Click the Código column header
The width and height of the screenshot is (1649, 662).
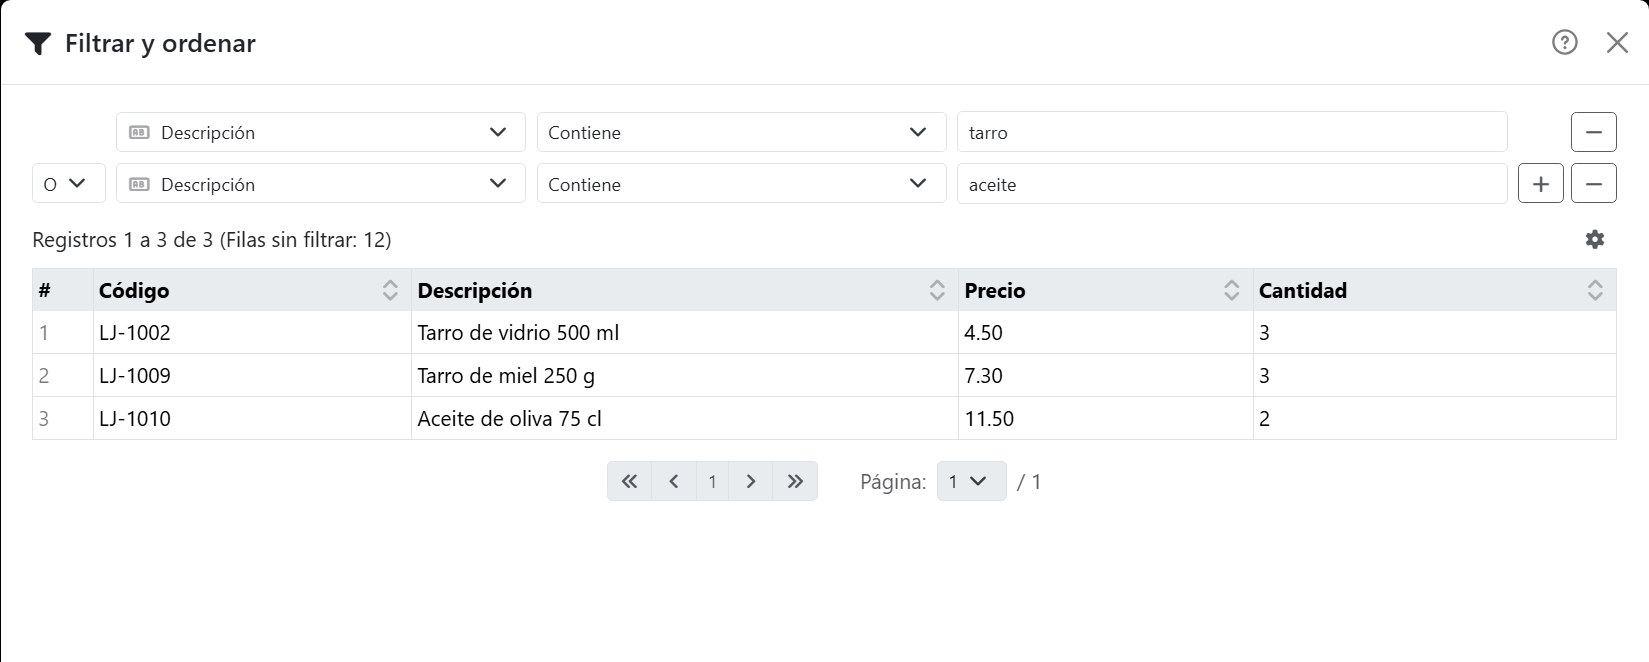tap(252, 290)
